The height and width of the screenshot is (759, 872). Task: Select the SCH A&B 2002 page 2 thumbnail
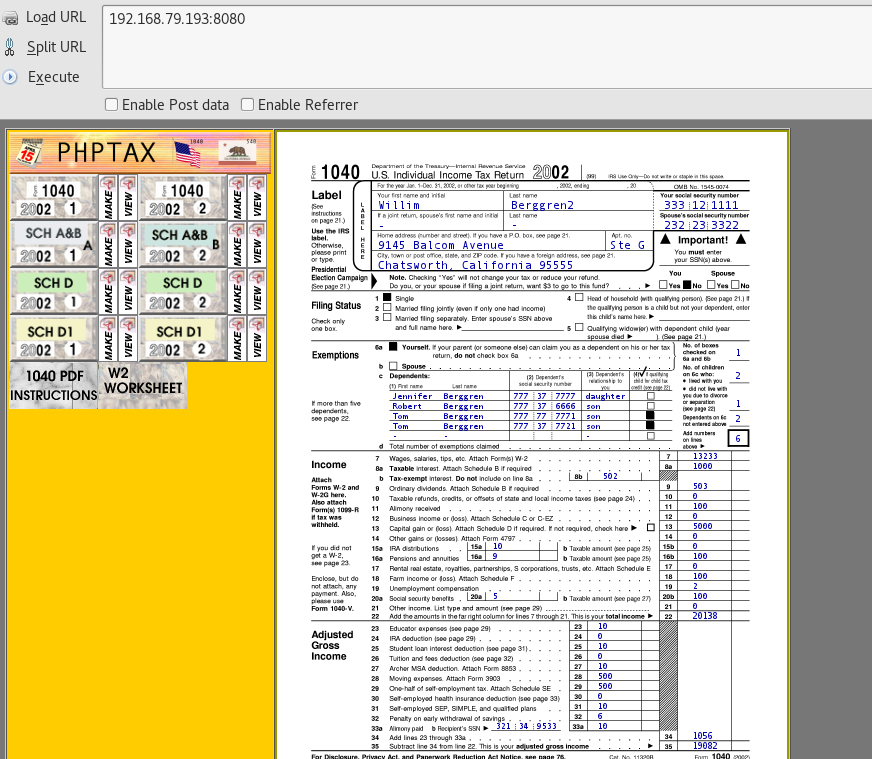pos(183,245)
